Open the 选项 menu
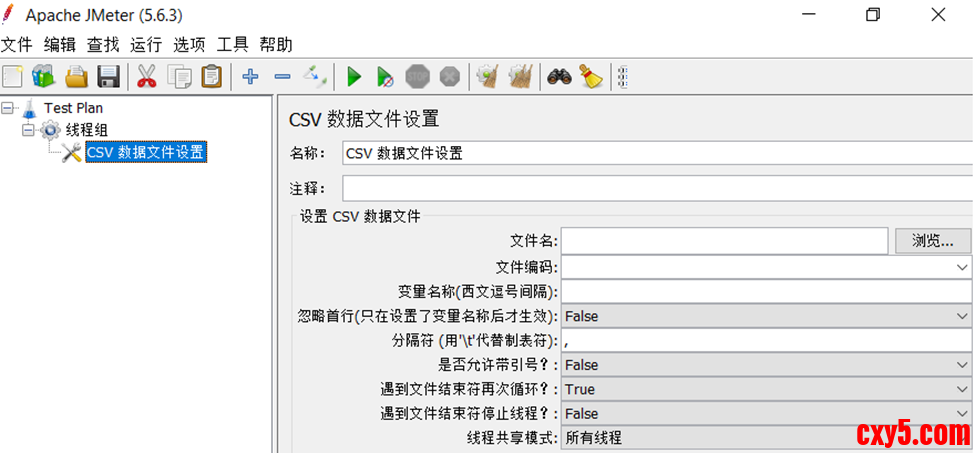The image size is (975, 453). coord(189,45)
